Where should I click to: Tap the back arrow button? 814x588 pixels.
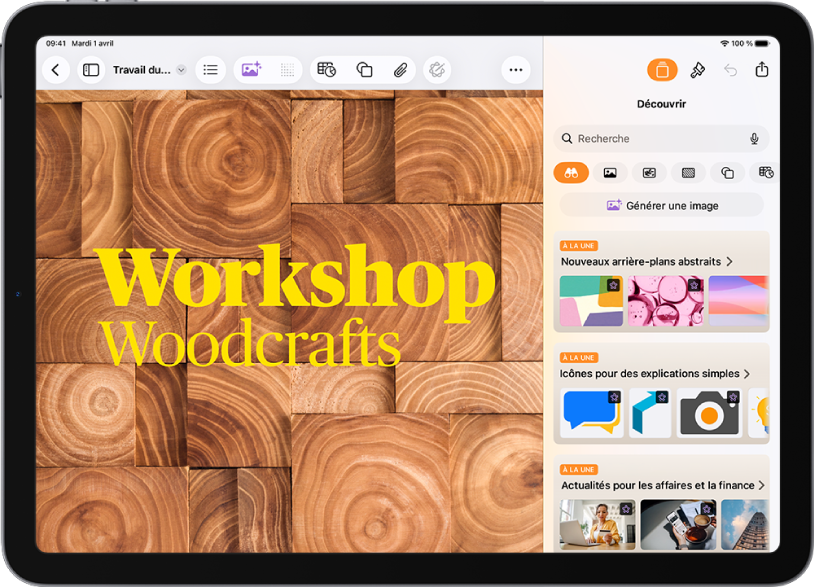coord(56,70)
